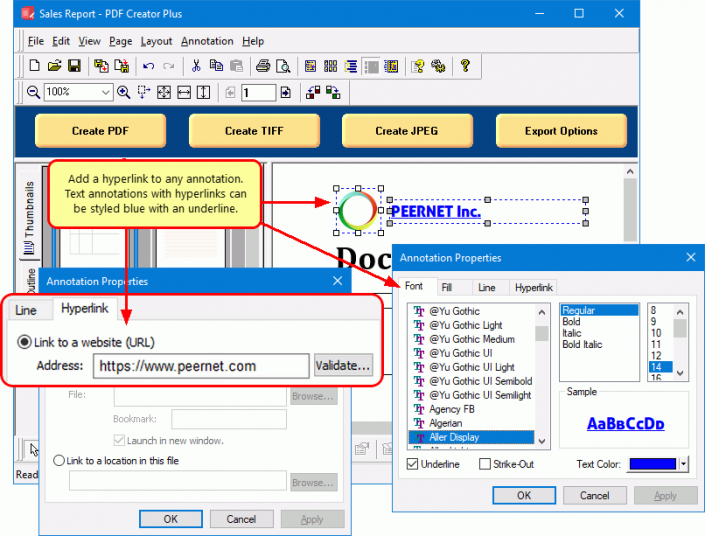
Task: Open the gears settings toolbar icon
Action: click(438, 66)
